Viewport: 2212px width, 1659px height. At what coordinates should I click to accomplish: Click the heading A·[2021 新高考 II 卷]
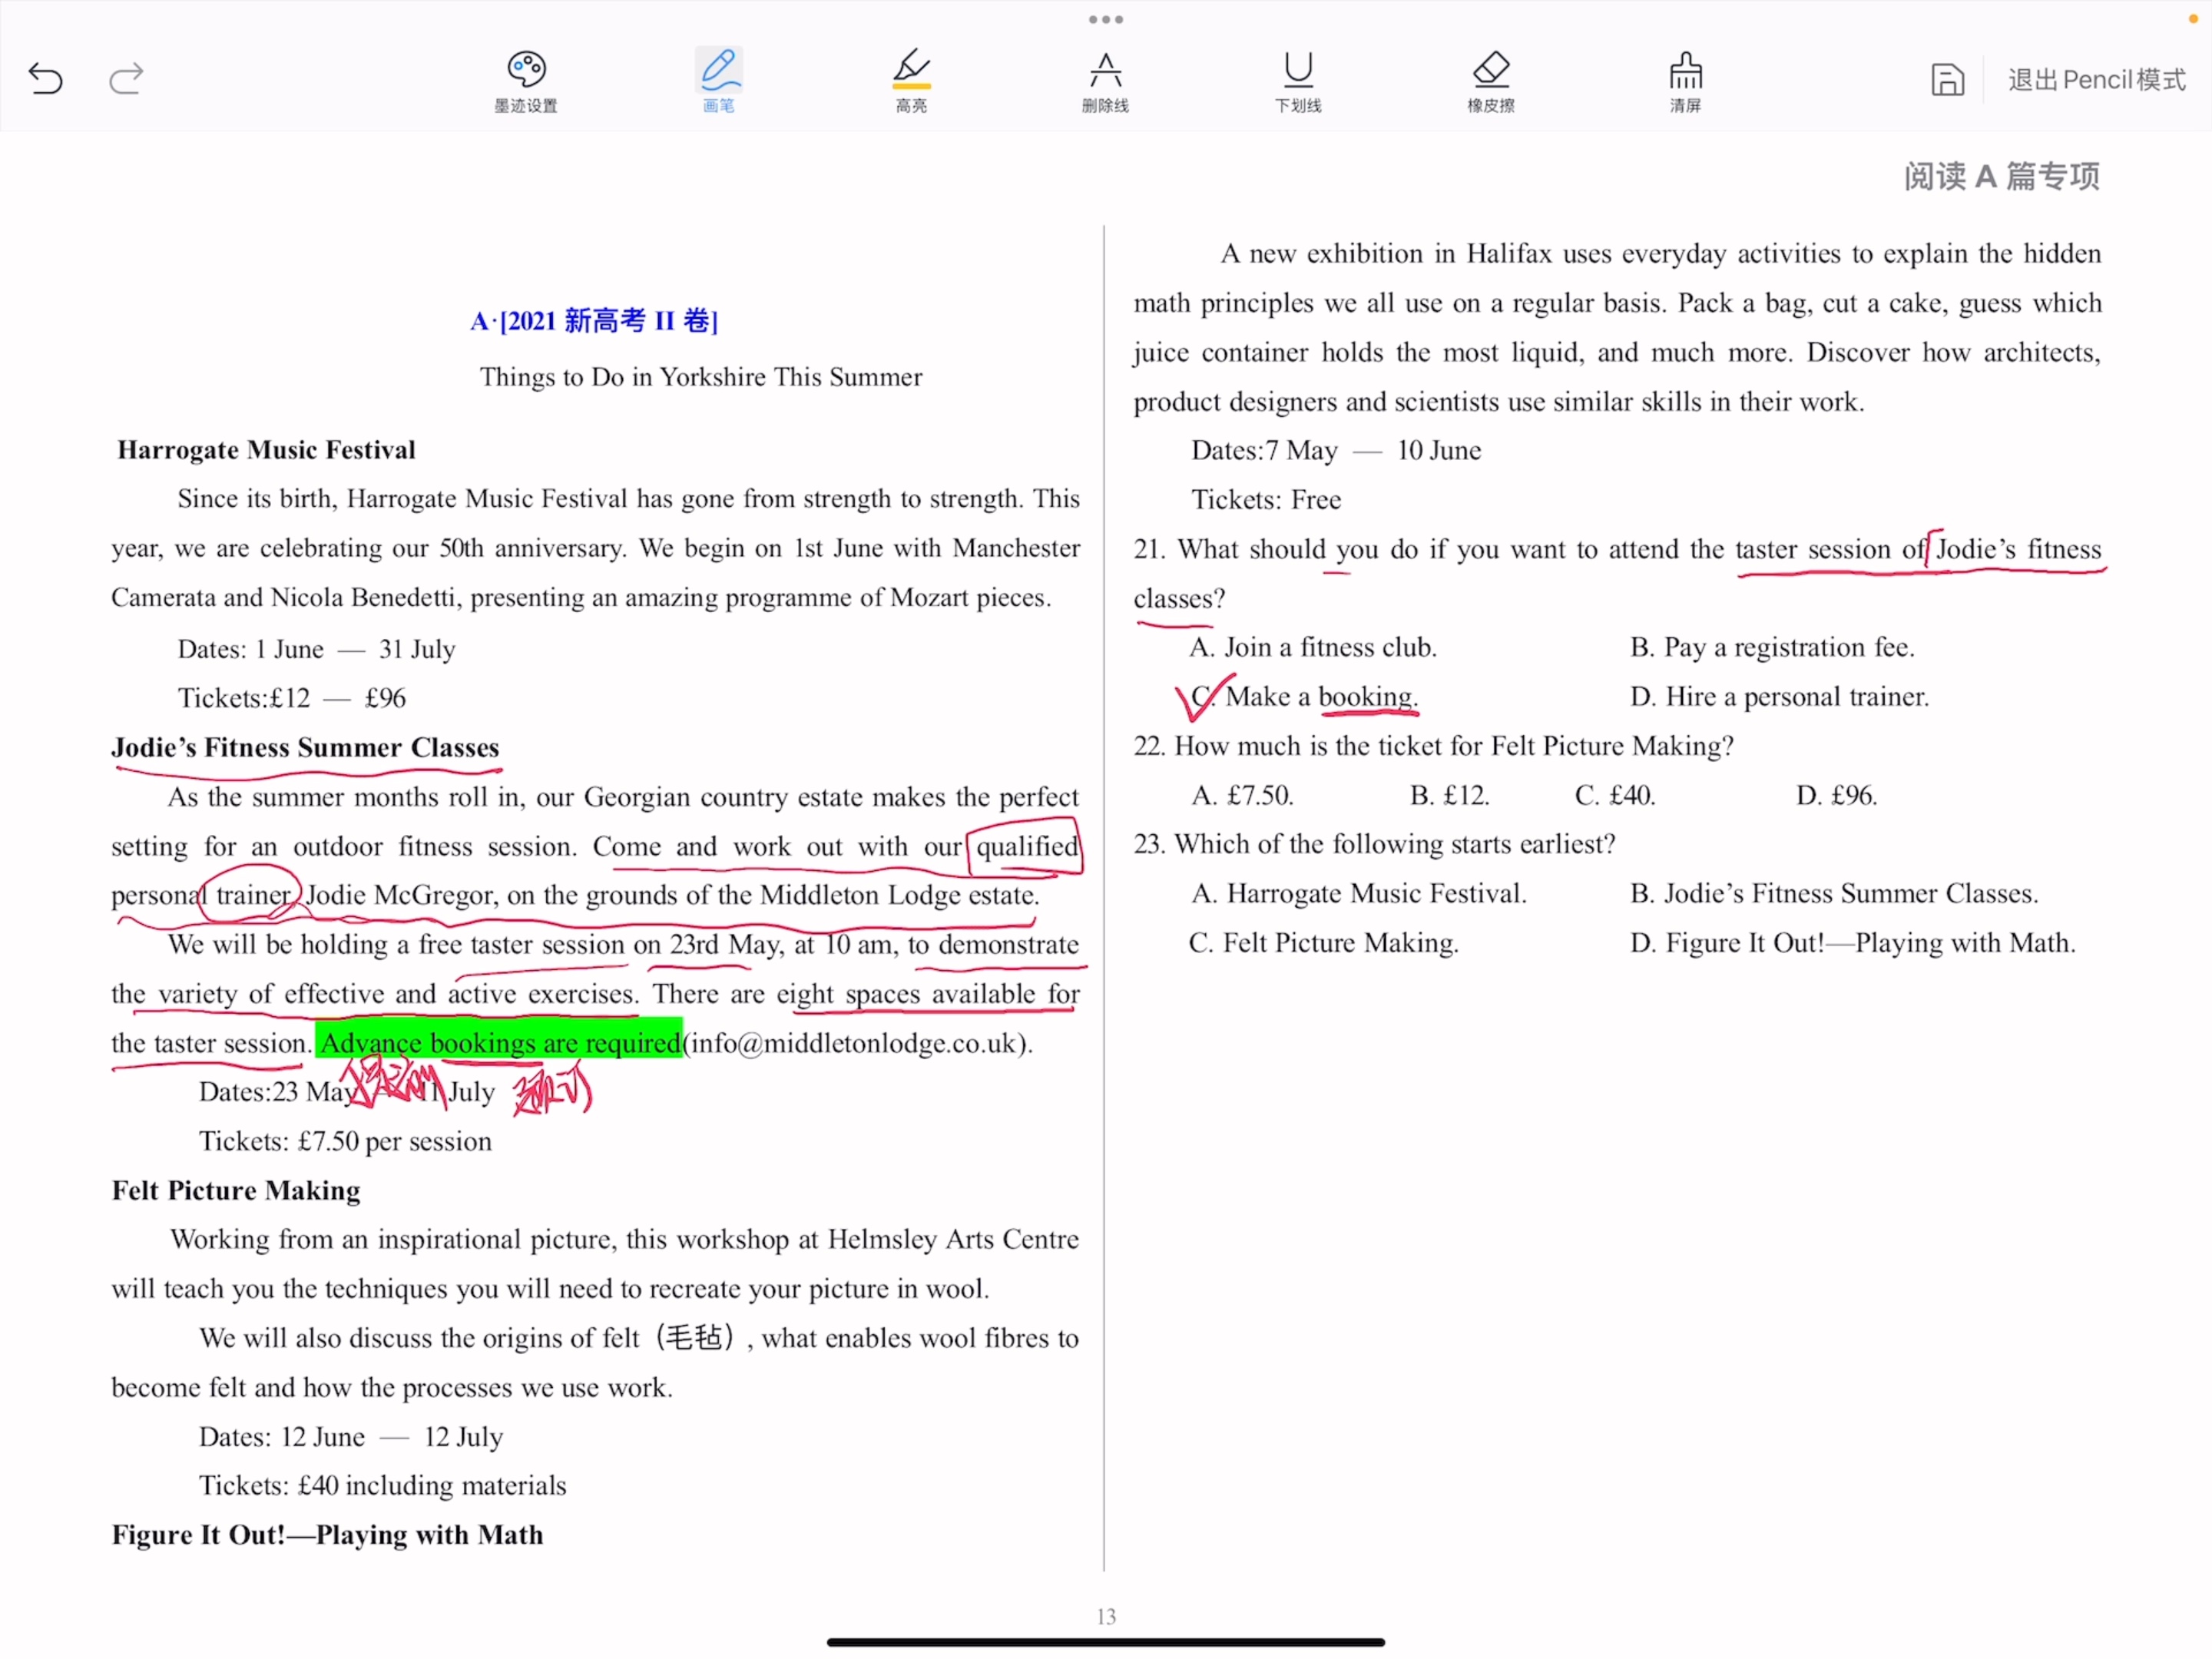pyautogui.click(x=594, y=321)
